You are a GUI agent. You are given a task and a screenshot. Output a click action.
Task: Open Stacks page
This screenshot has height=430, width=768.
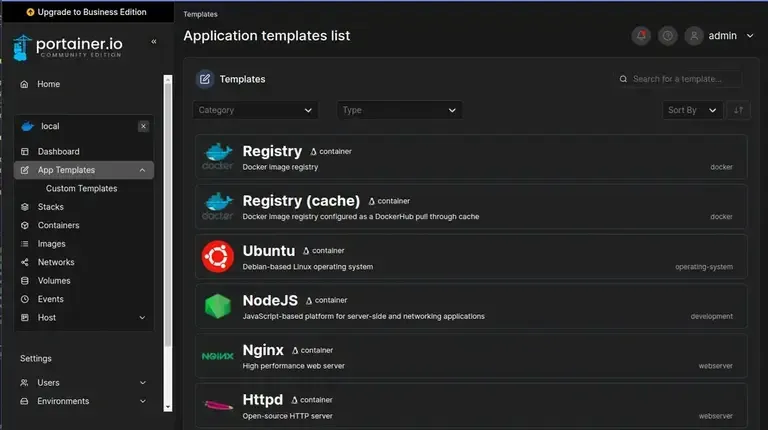50,207
